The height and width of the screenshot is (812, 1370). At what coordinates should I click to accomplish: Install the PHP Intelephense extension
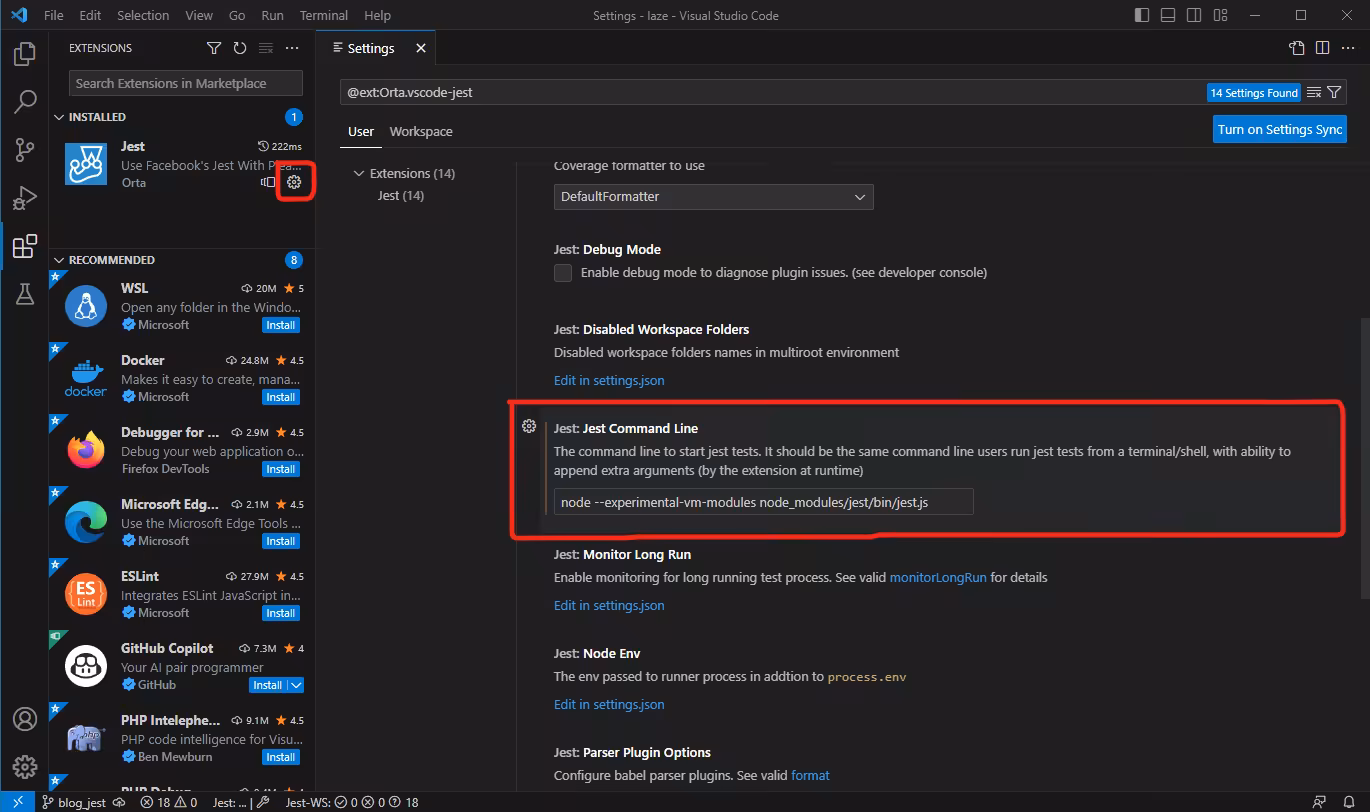tap(281, 757)
